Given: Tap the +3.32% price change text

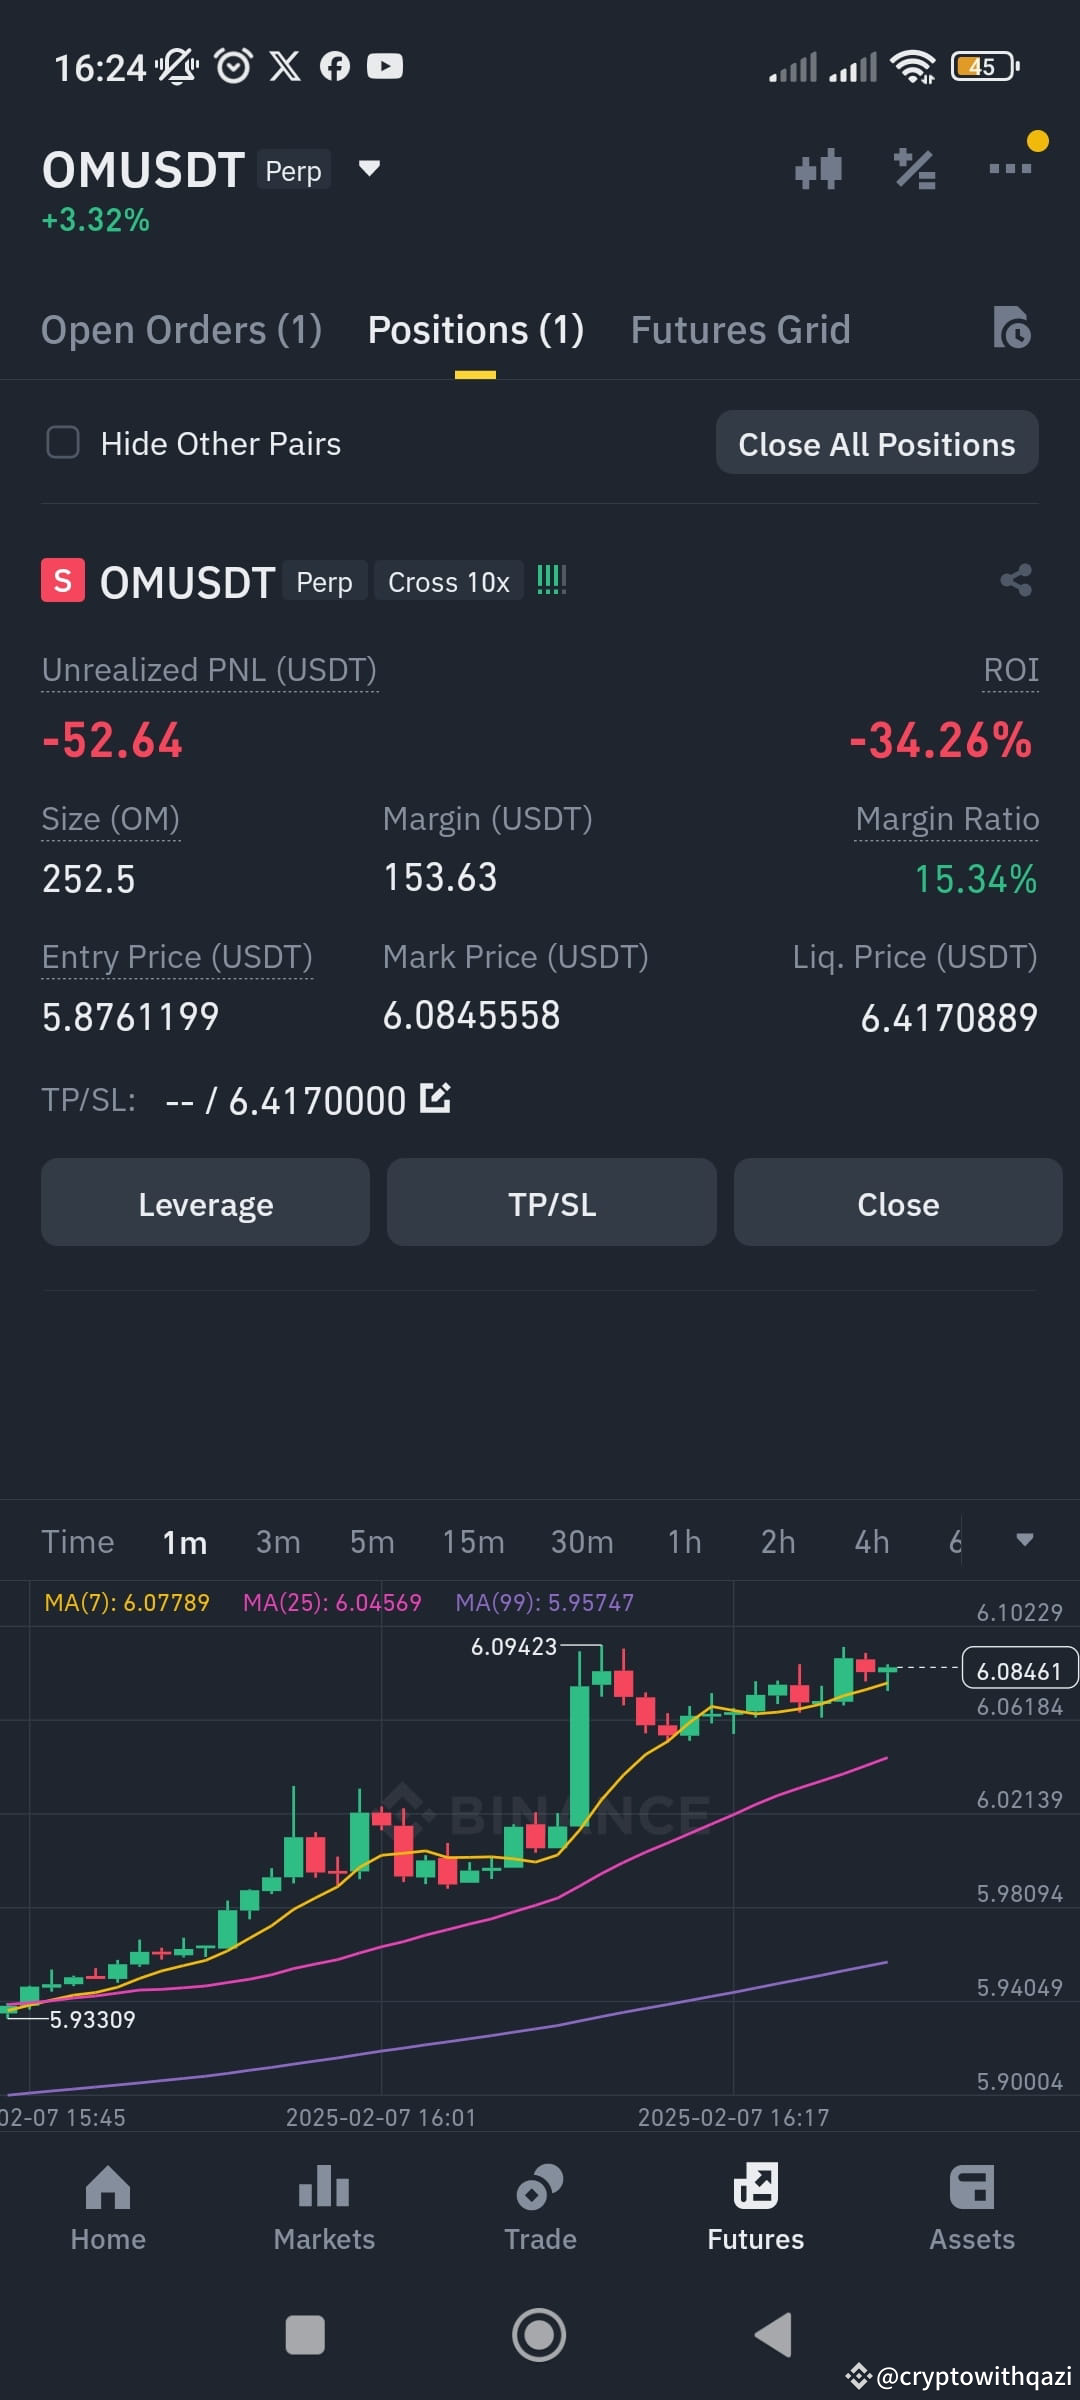Looking at the screenshot, I should click(x=95, y=219).
